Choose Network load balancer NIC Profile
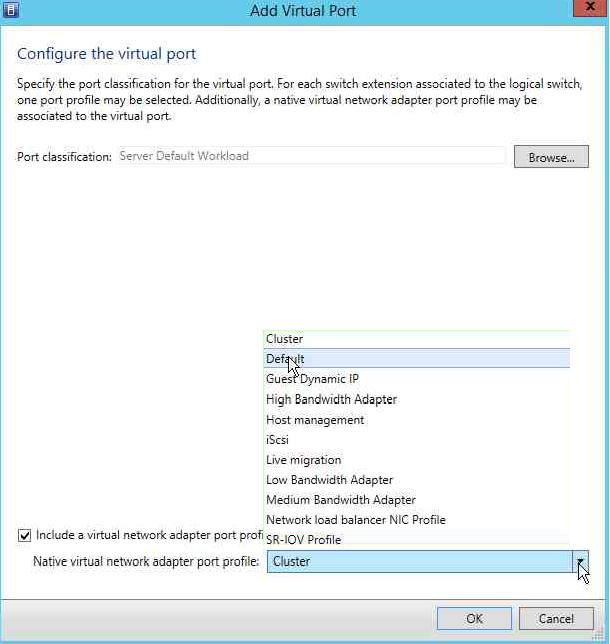The image size is (610, 644). coord(417,520)
